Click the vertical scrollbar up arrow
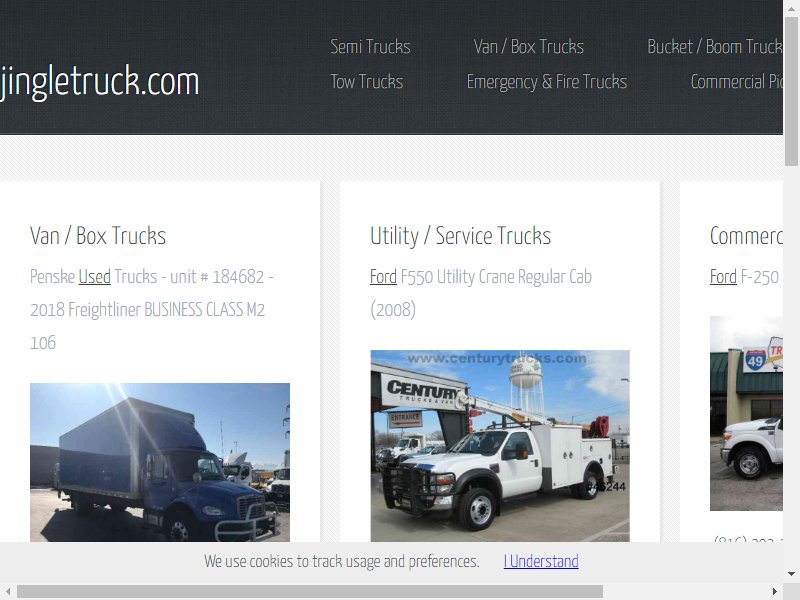The height and width of the screenshot is (600, 800). pyautogui.click(x=791, y=8)
